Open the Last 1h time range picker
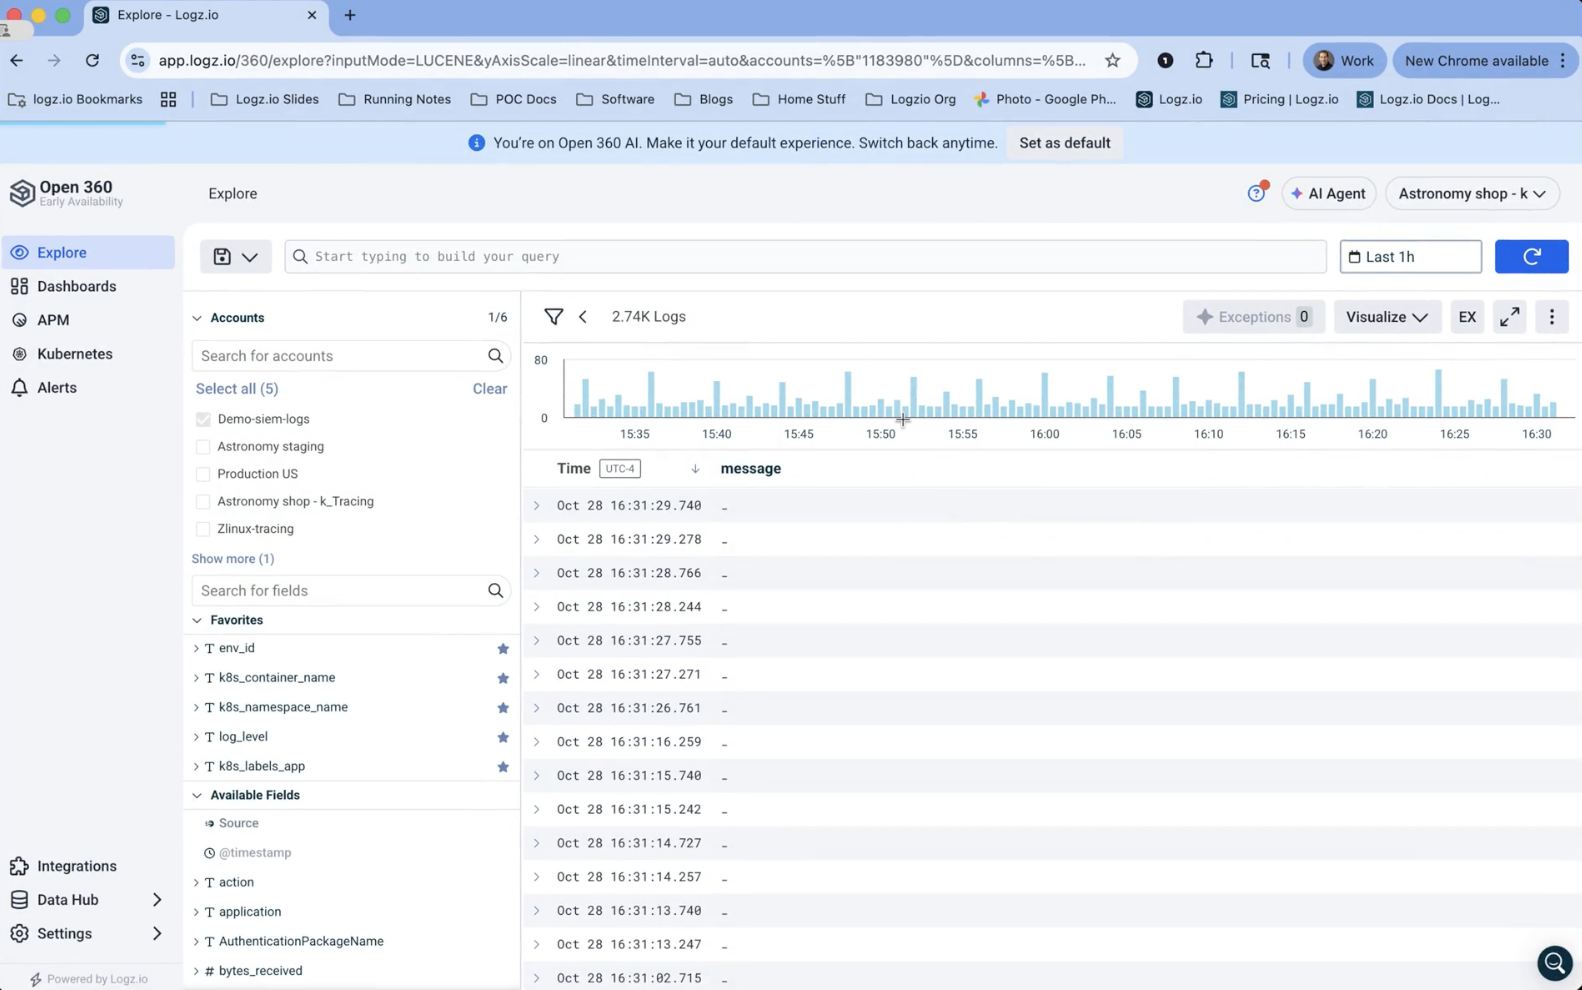1582x990 pixels. coord(1410,257)
